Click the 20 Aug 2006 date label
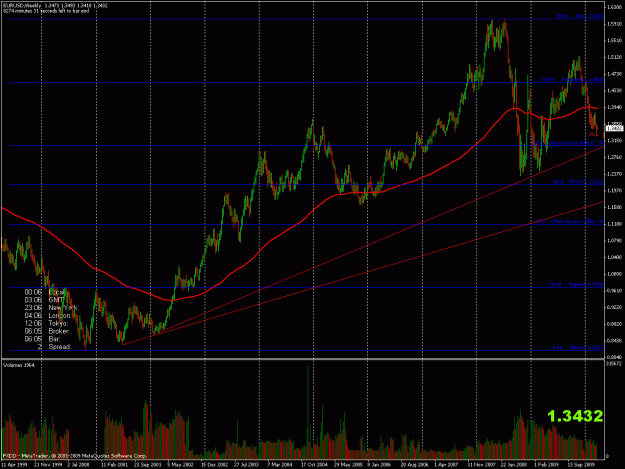Image resolution: width=625 pixels, height=469 pixels. [x=414, y=465]
